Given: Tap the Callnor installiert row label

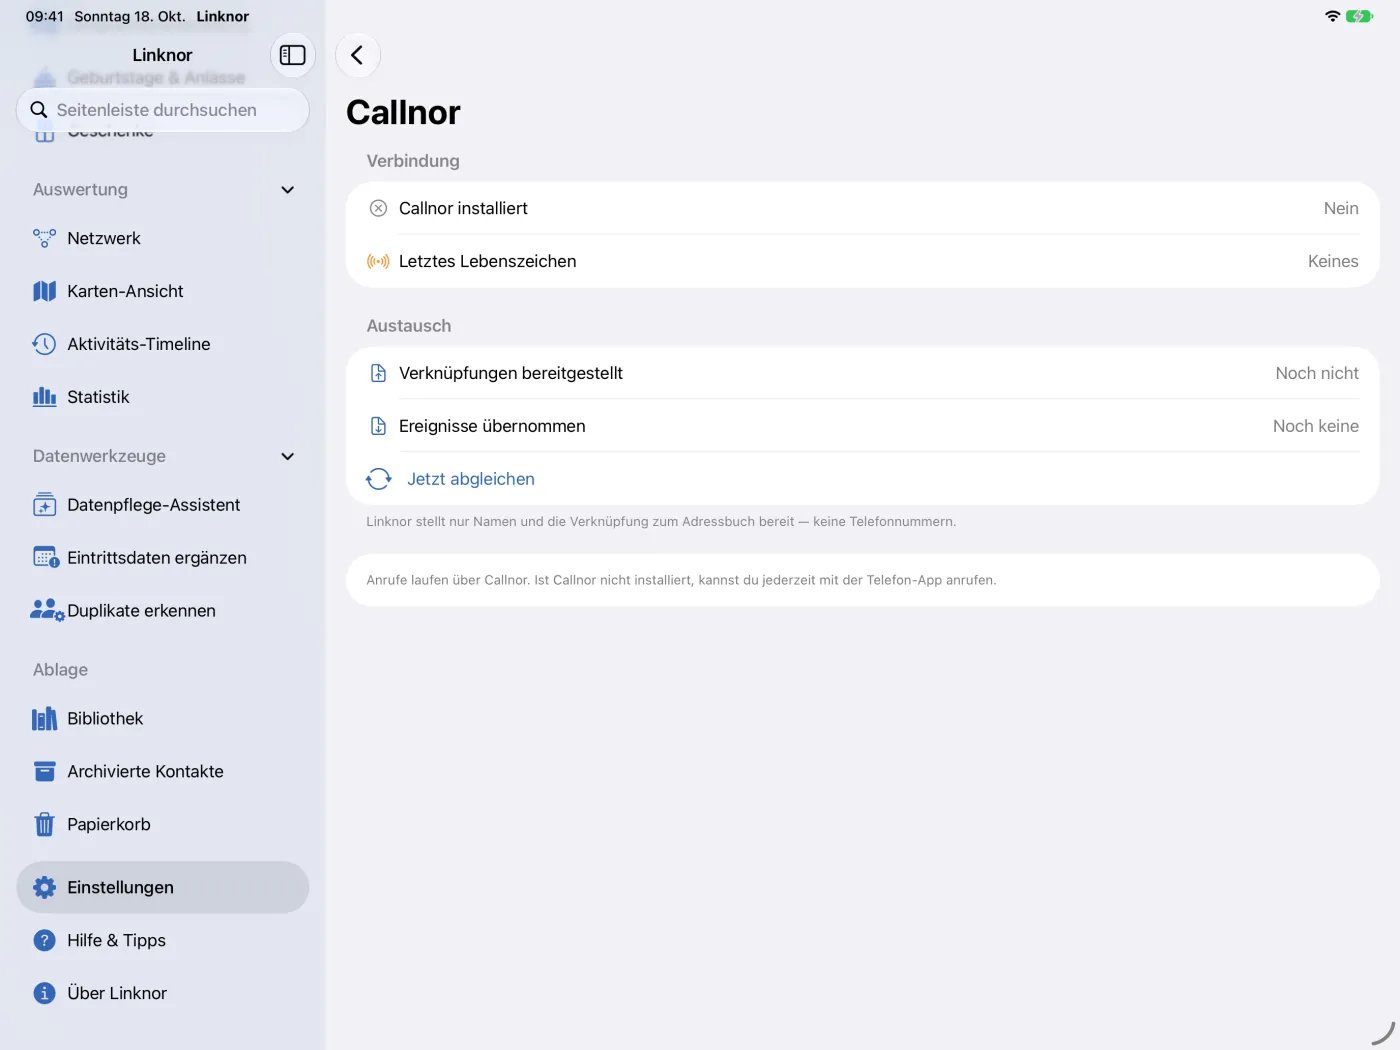Looking at the screenshot, I should click(x=463, y=208).
